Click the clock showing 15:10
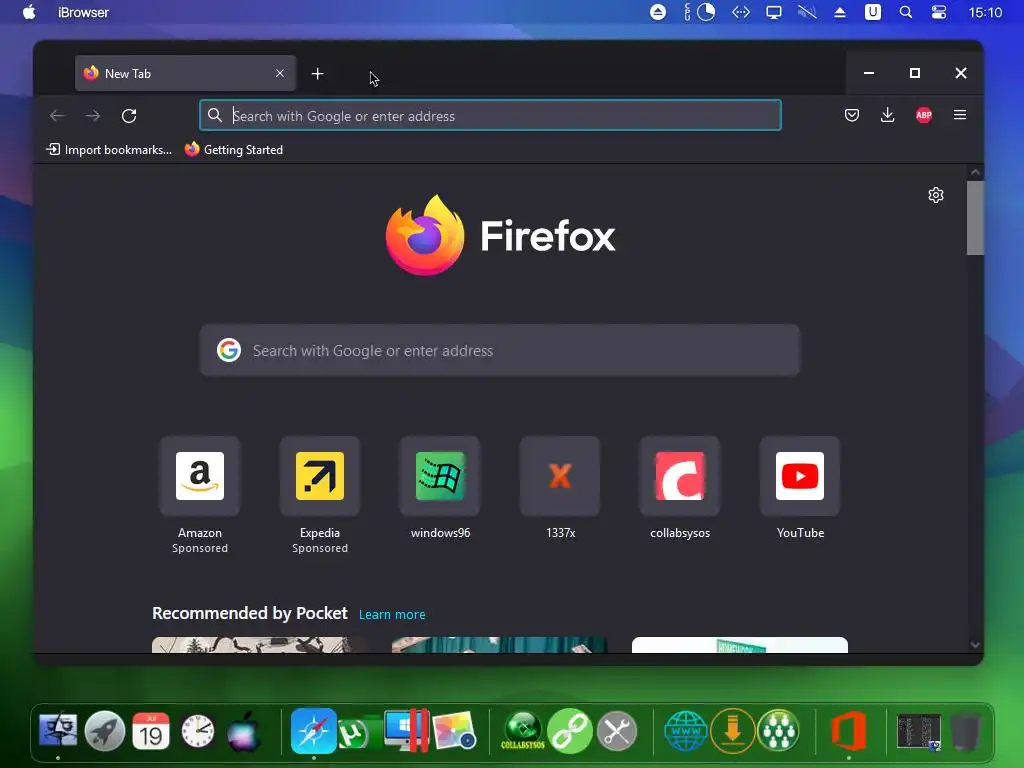 coord(985,12)
